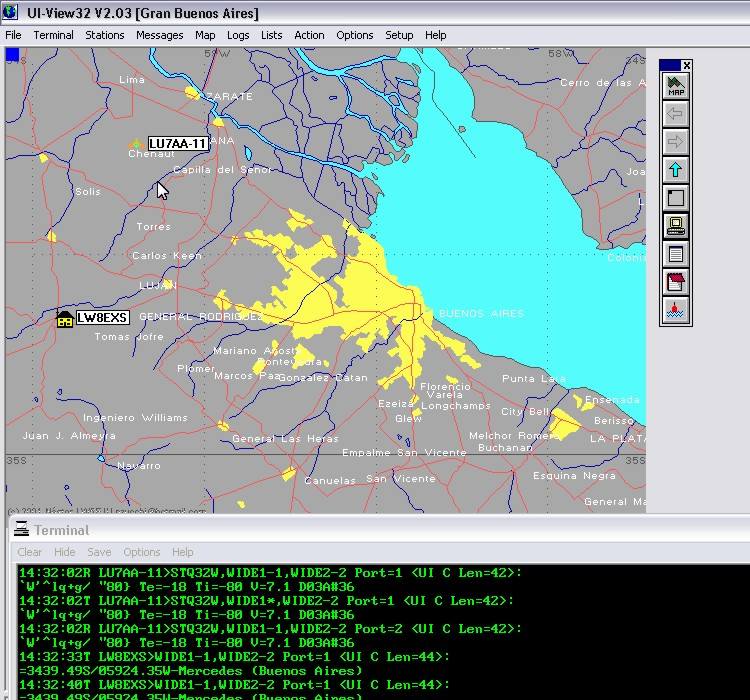This screenshot has height=700, width=750.
Task: Click the red buoy on water icon
Action: [x=676, y=310]
